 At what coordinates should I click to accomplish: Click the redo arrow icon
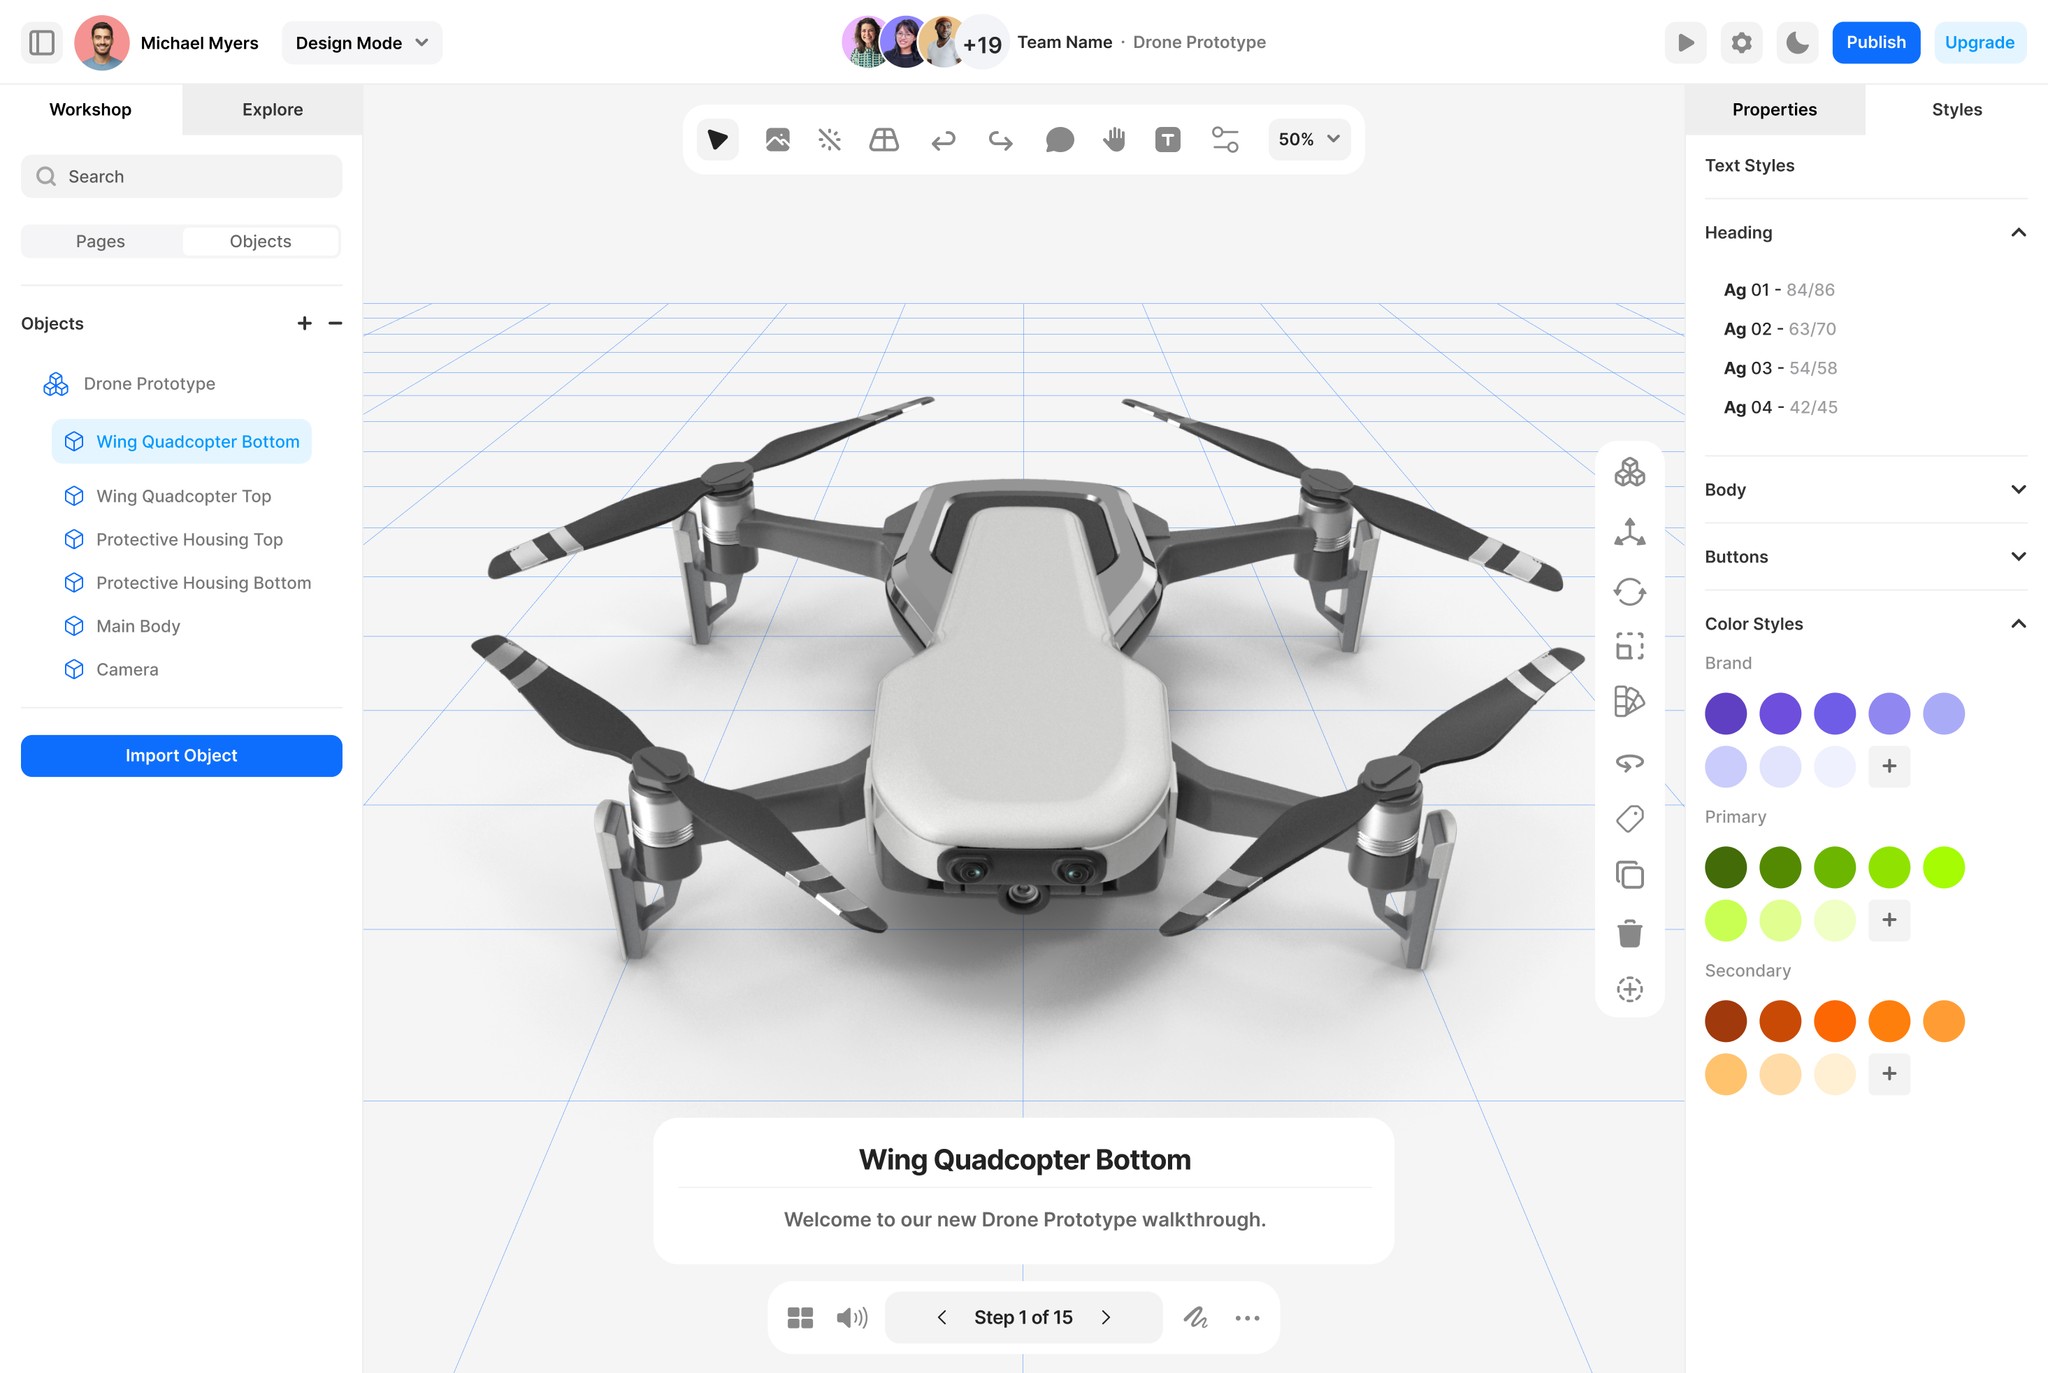pyautogui.click(x=1000, y=139)
